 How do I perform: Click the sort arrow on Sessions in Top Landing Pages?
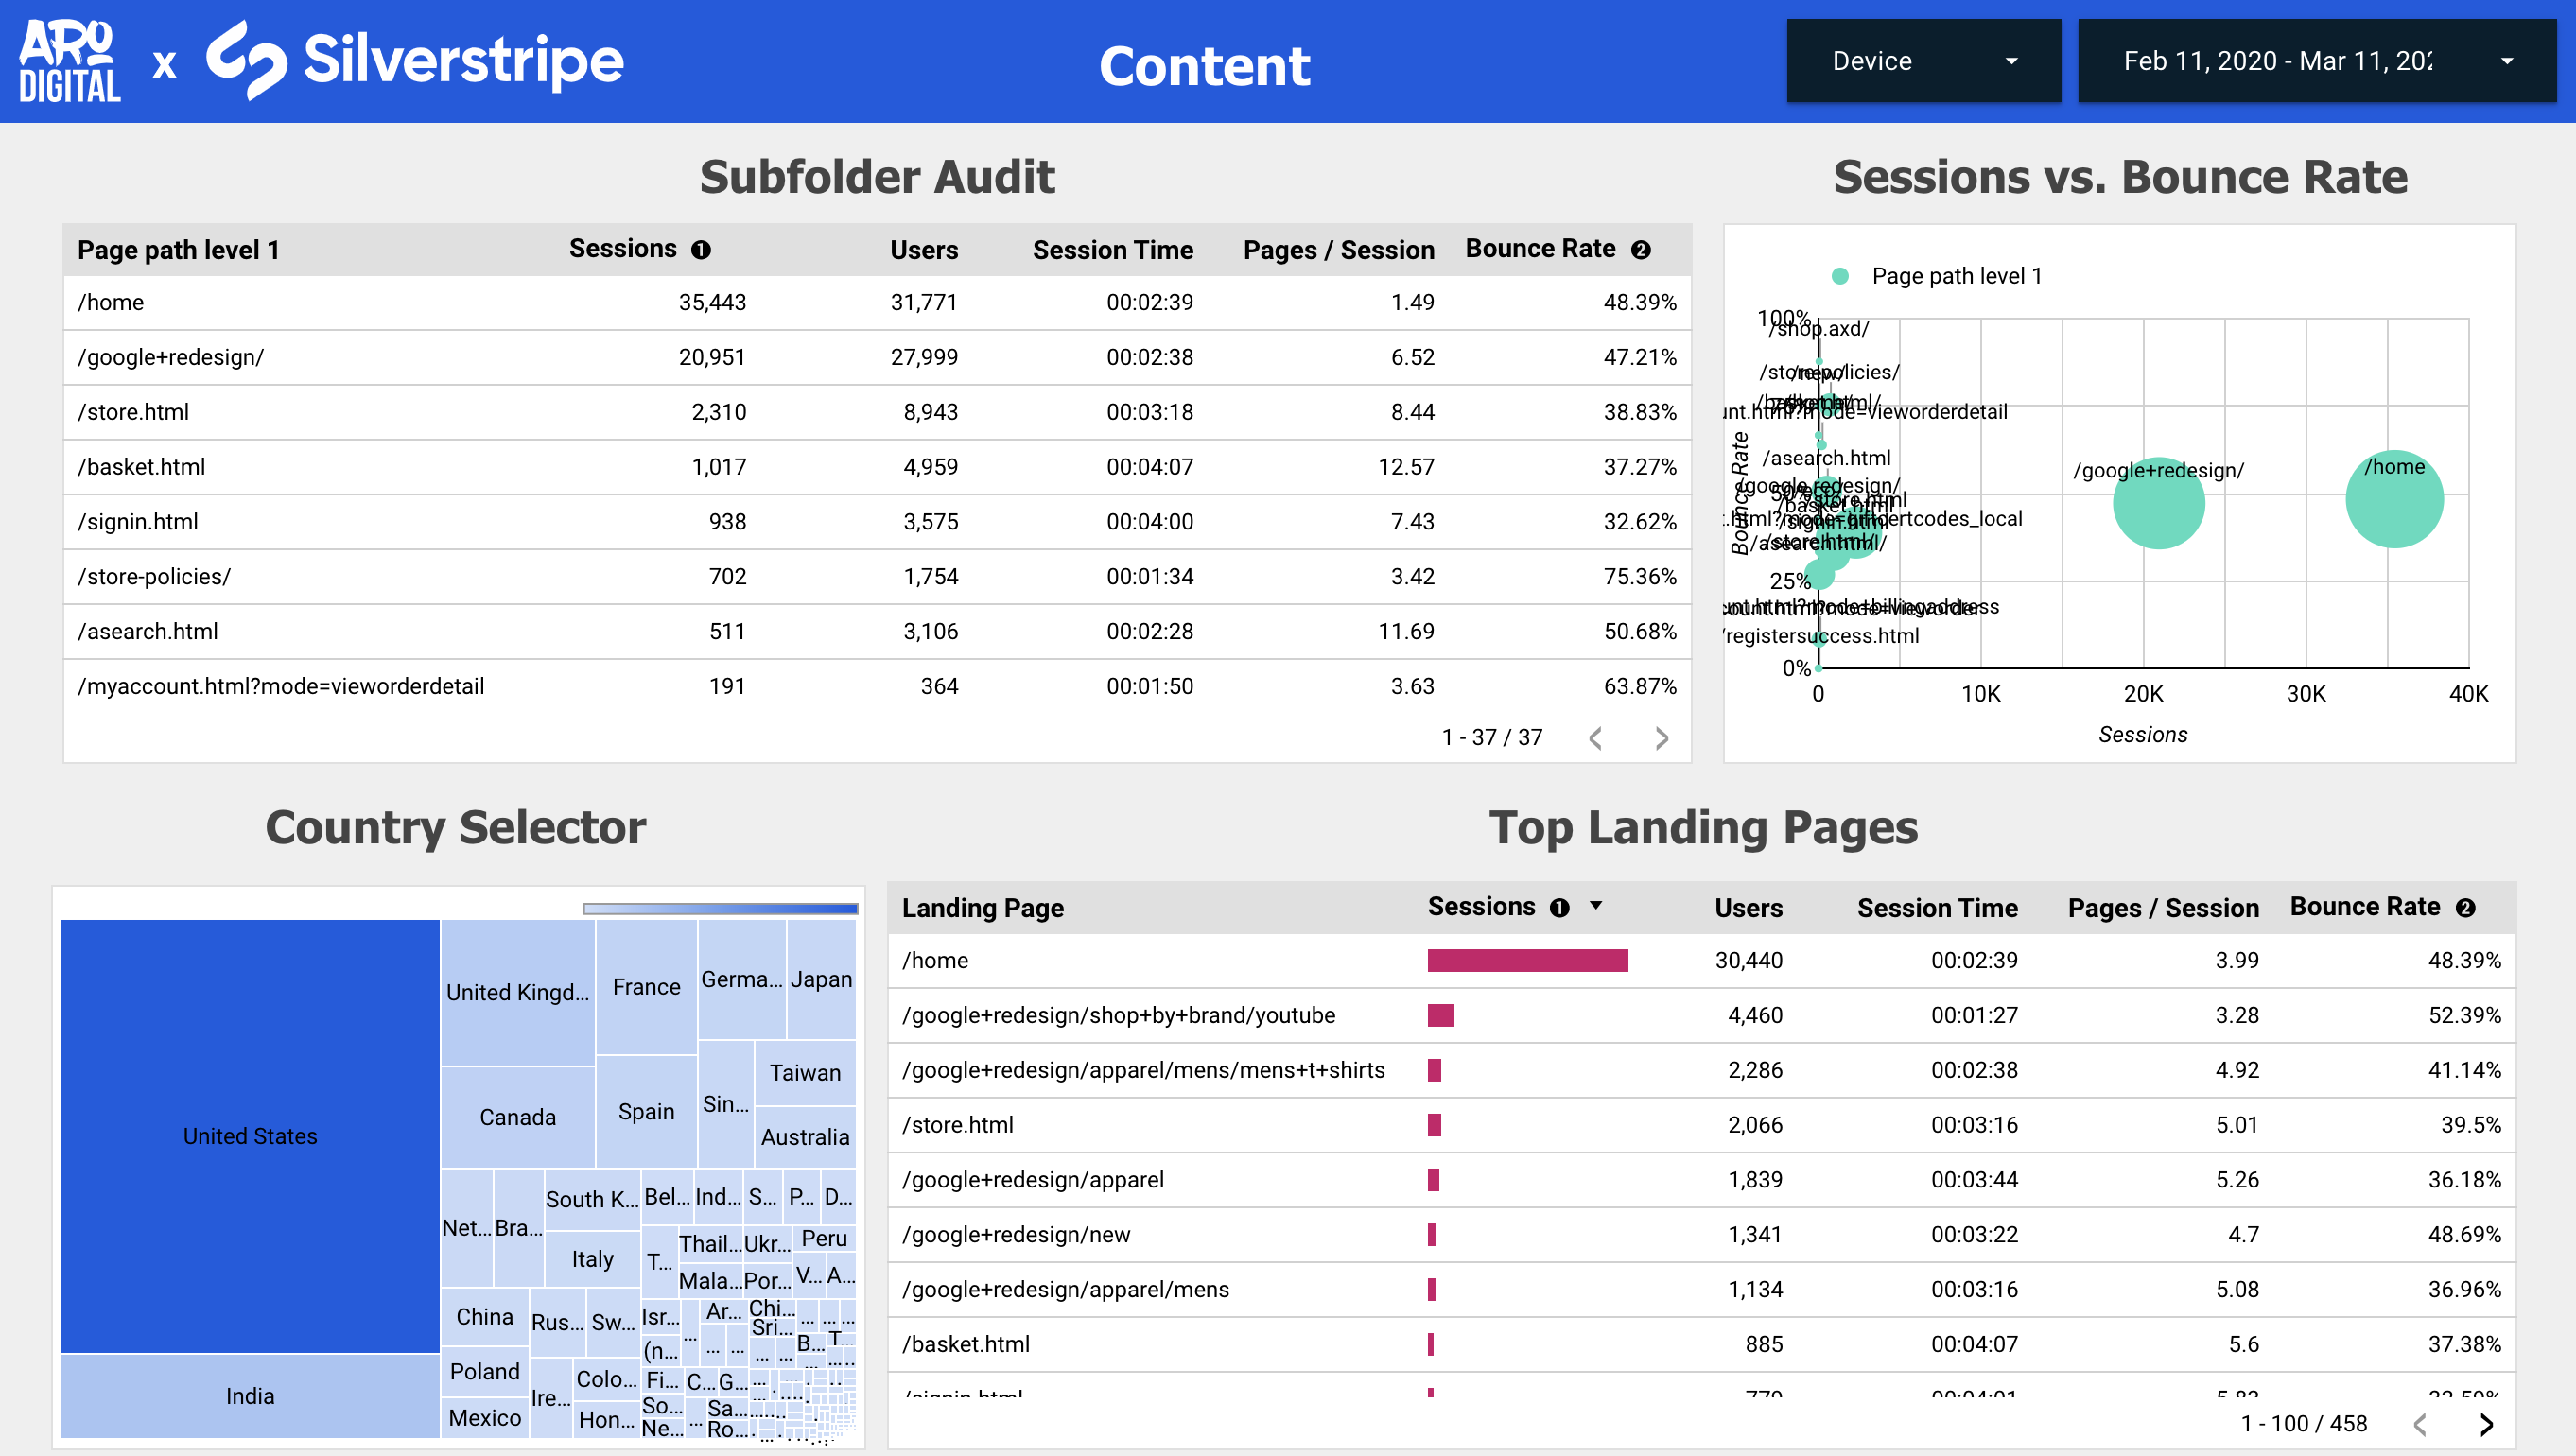click(x=1596, y=908)
